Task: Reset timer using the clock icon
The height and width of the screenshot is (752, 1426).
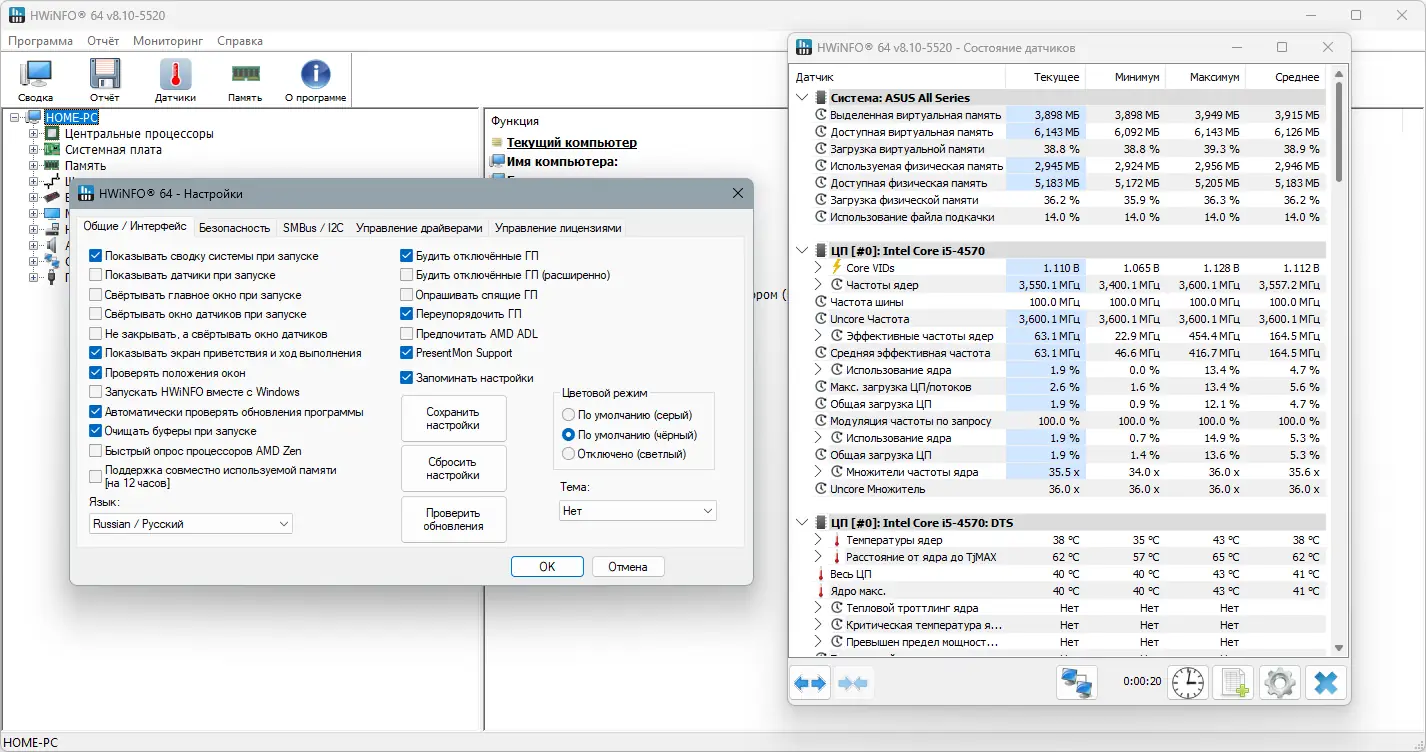Action: 1188,683
